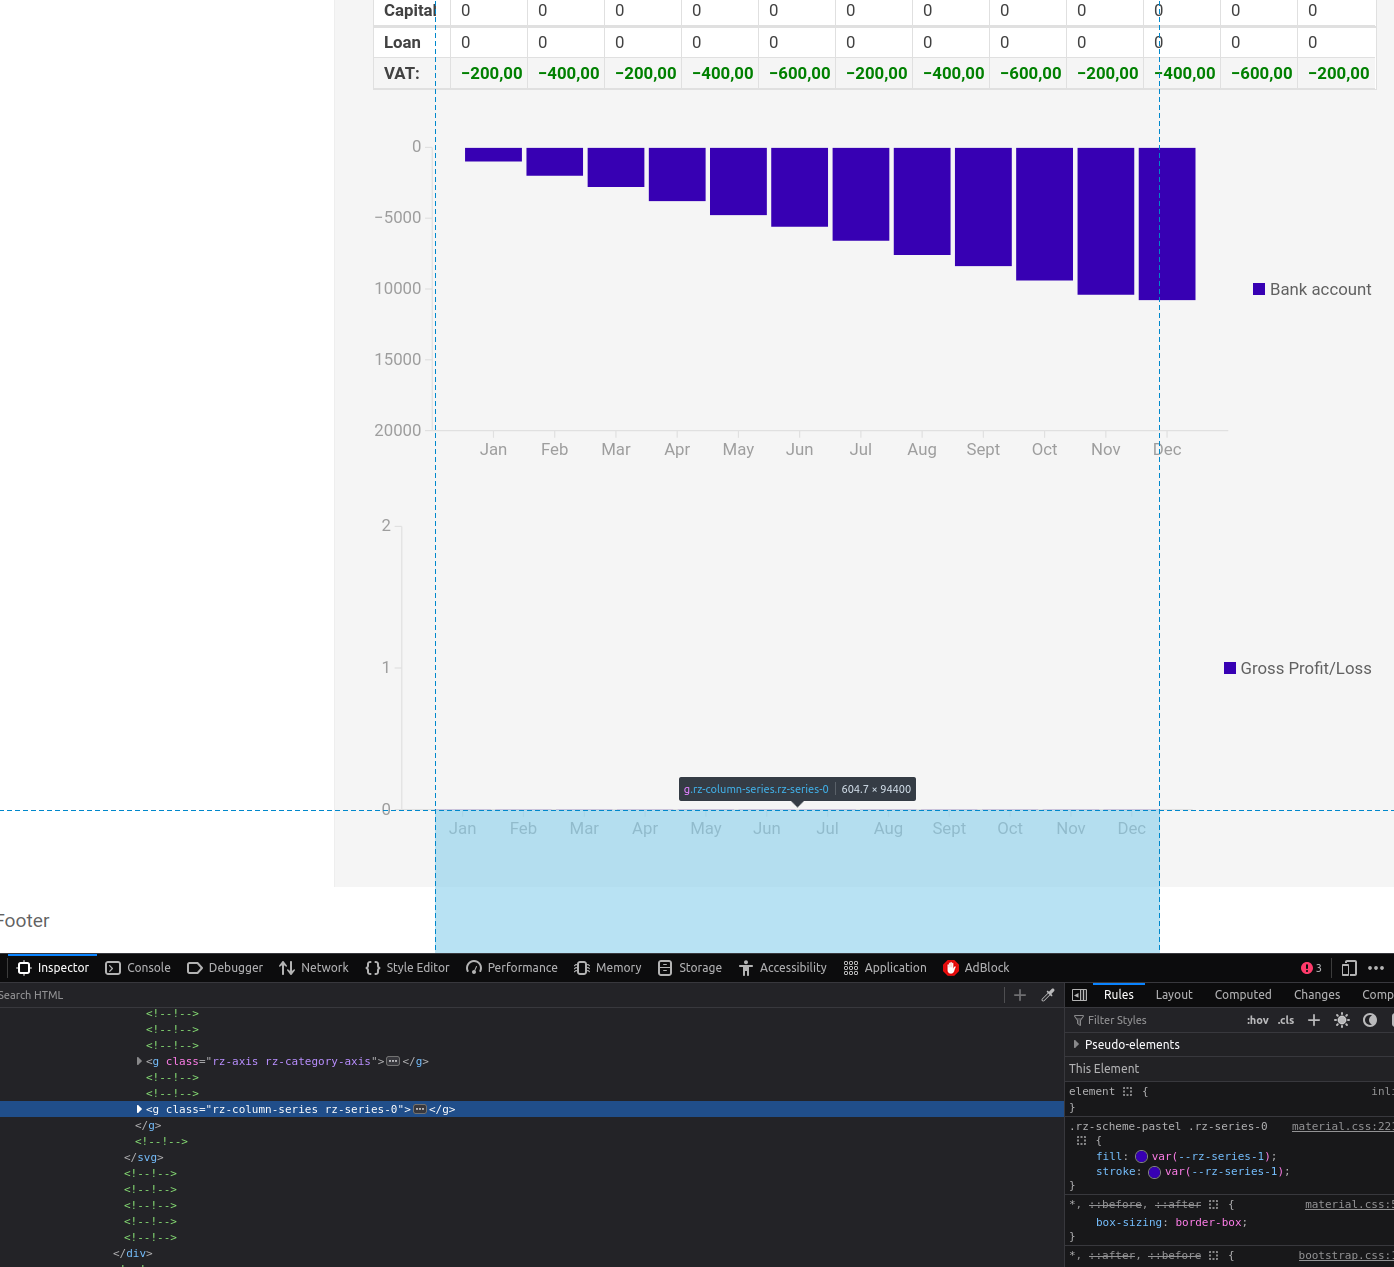
Task: Click the toggle sidebar pane icon
Action: pyautogui.click(x=1080, y=995)
